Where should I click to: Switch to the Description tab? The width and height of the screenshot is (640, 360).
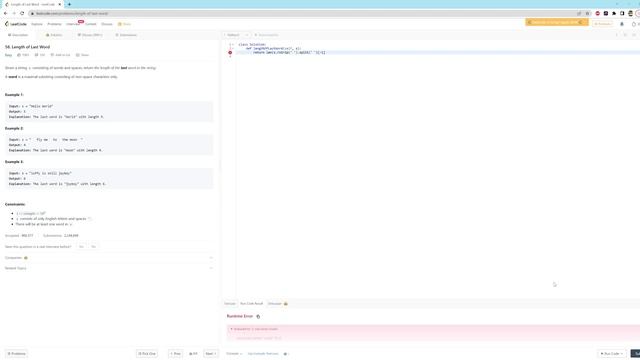tap(18, 35)
